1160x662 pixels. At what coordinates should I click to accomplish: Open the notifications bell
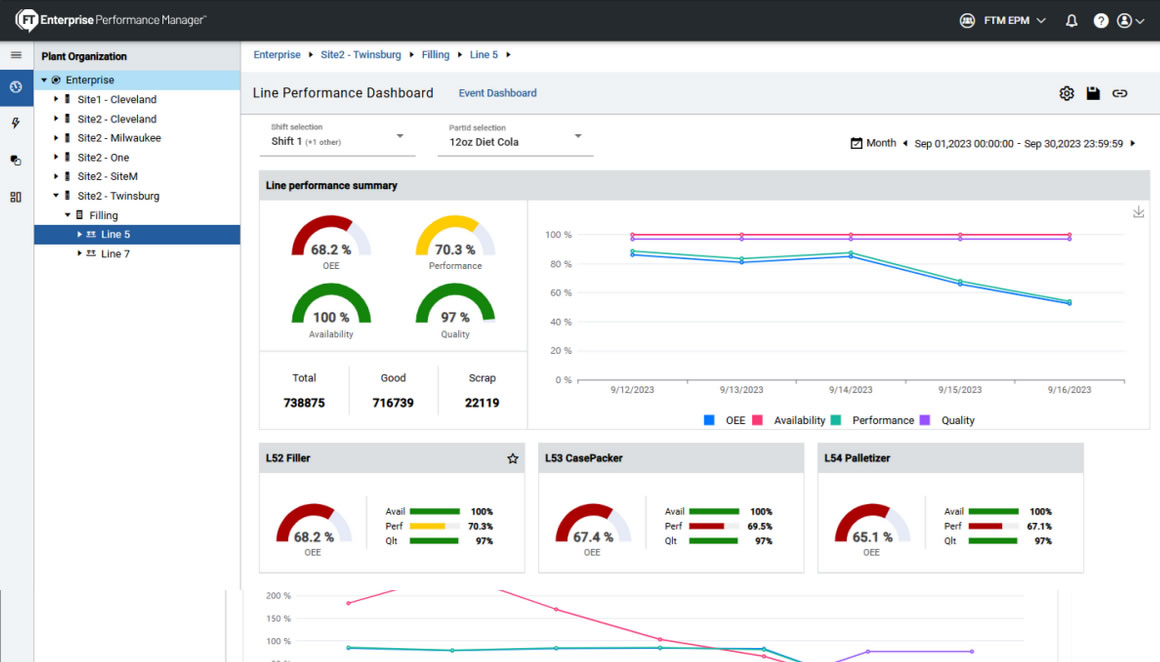pos(1072,20)
